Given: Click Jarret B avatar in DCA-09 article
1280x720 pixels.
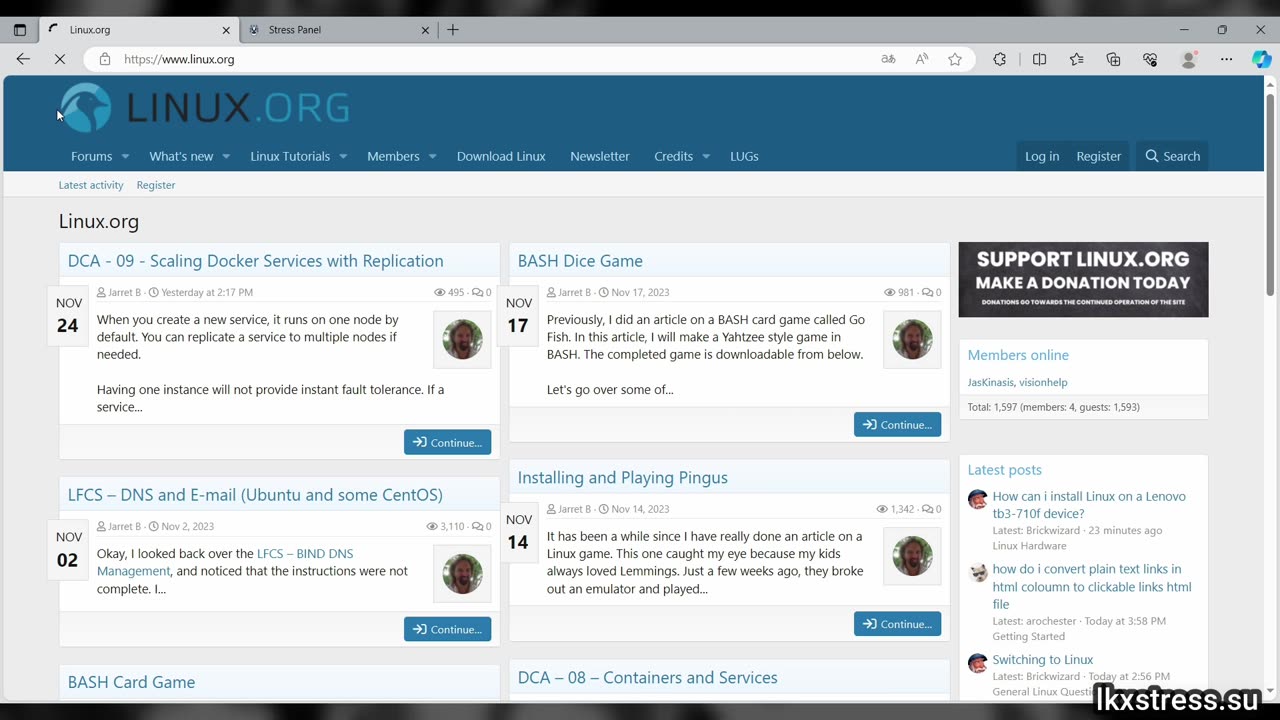Looking at the screenshot, I should 462,340.
